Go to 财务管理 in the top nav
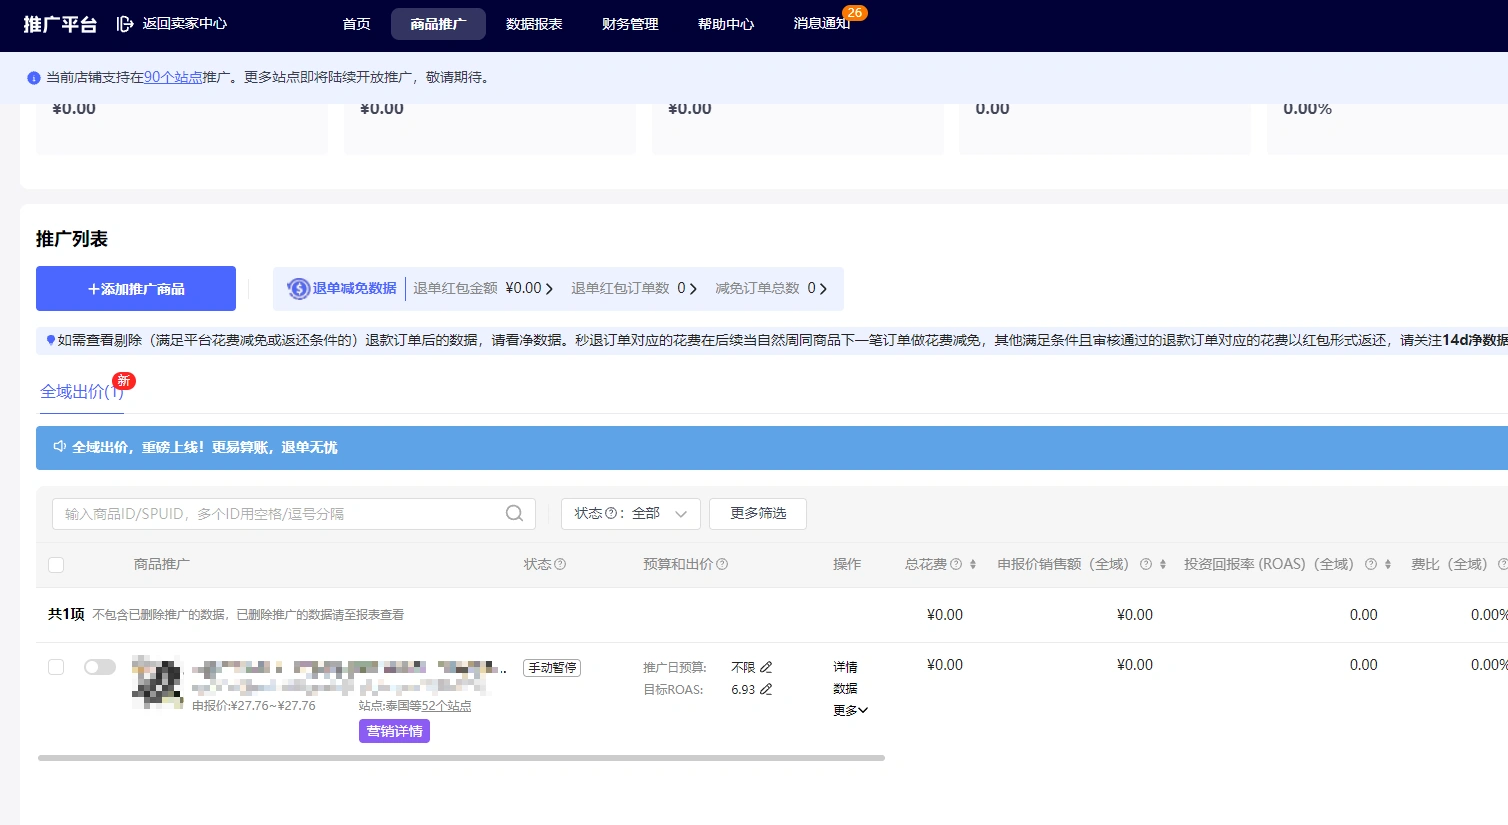The height and width of the screenshot is (825, 1508). 630,24
